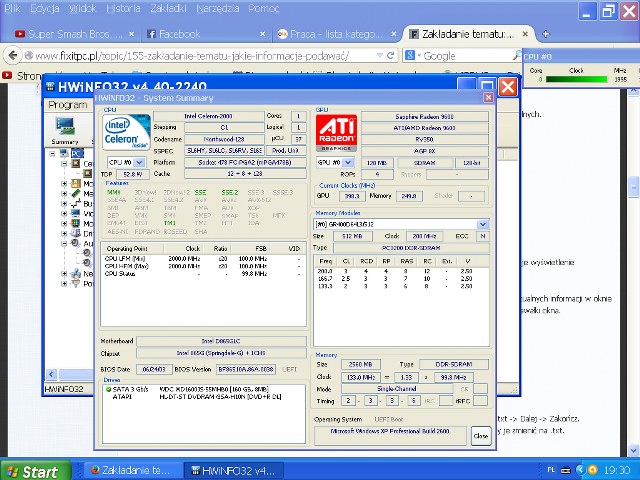Viewport: 640px width, 480px height.
Task: Click the search magnifier icon
Action: point(517,55)
